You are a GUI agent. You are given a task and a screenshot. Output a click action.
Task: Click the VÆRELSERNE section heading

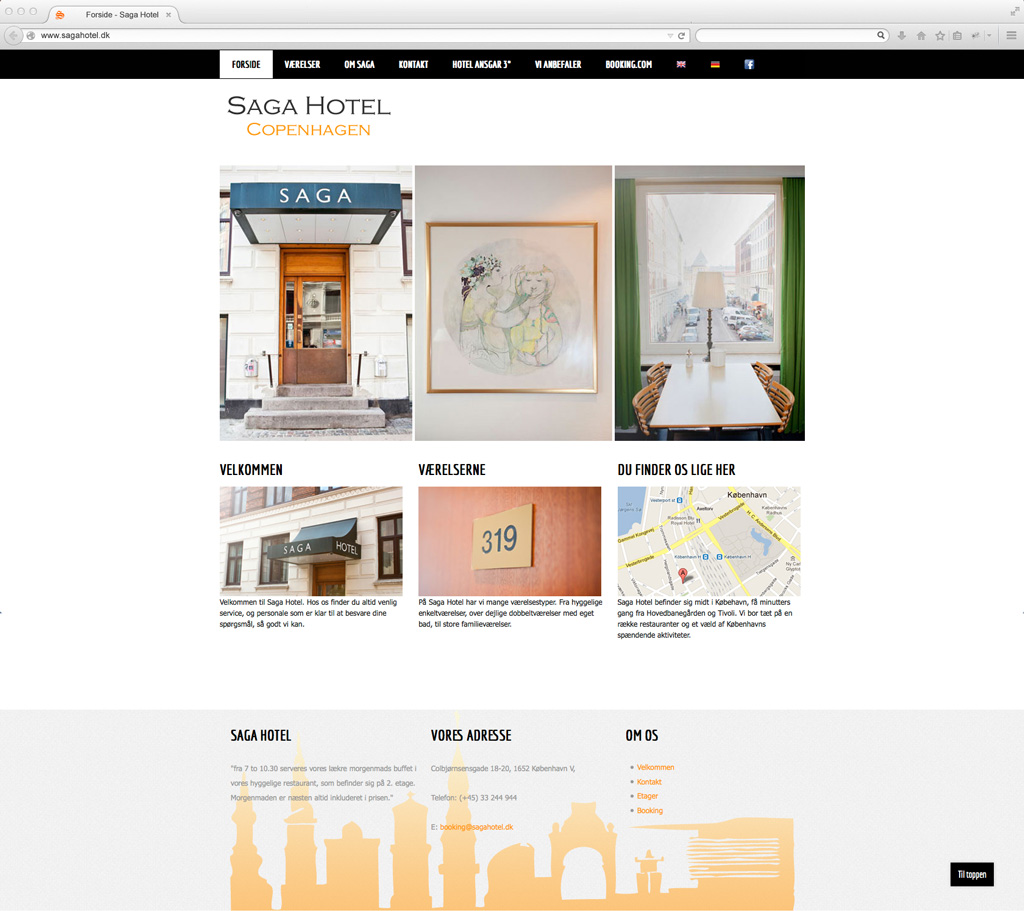[x=452, y=470]
